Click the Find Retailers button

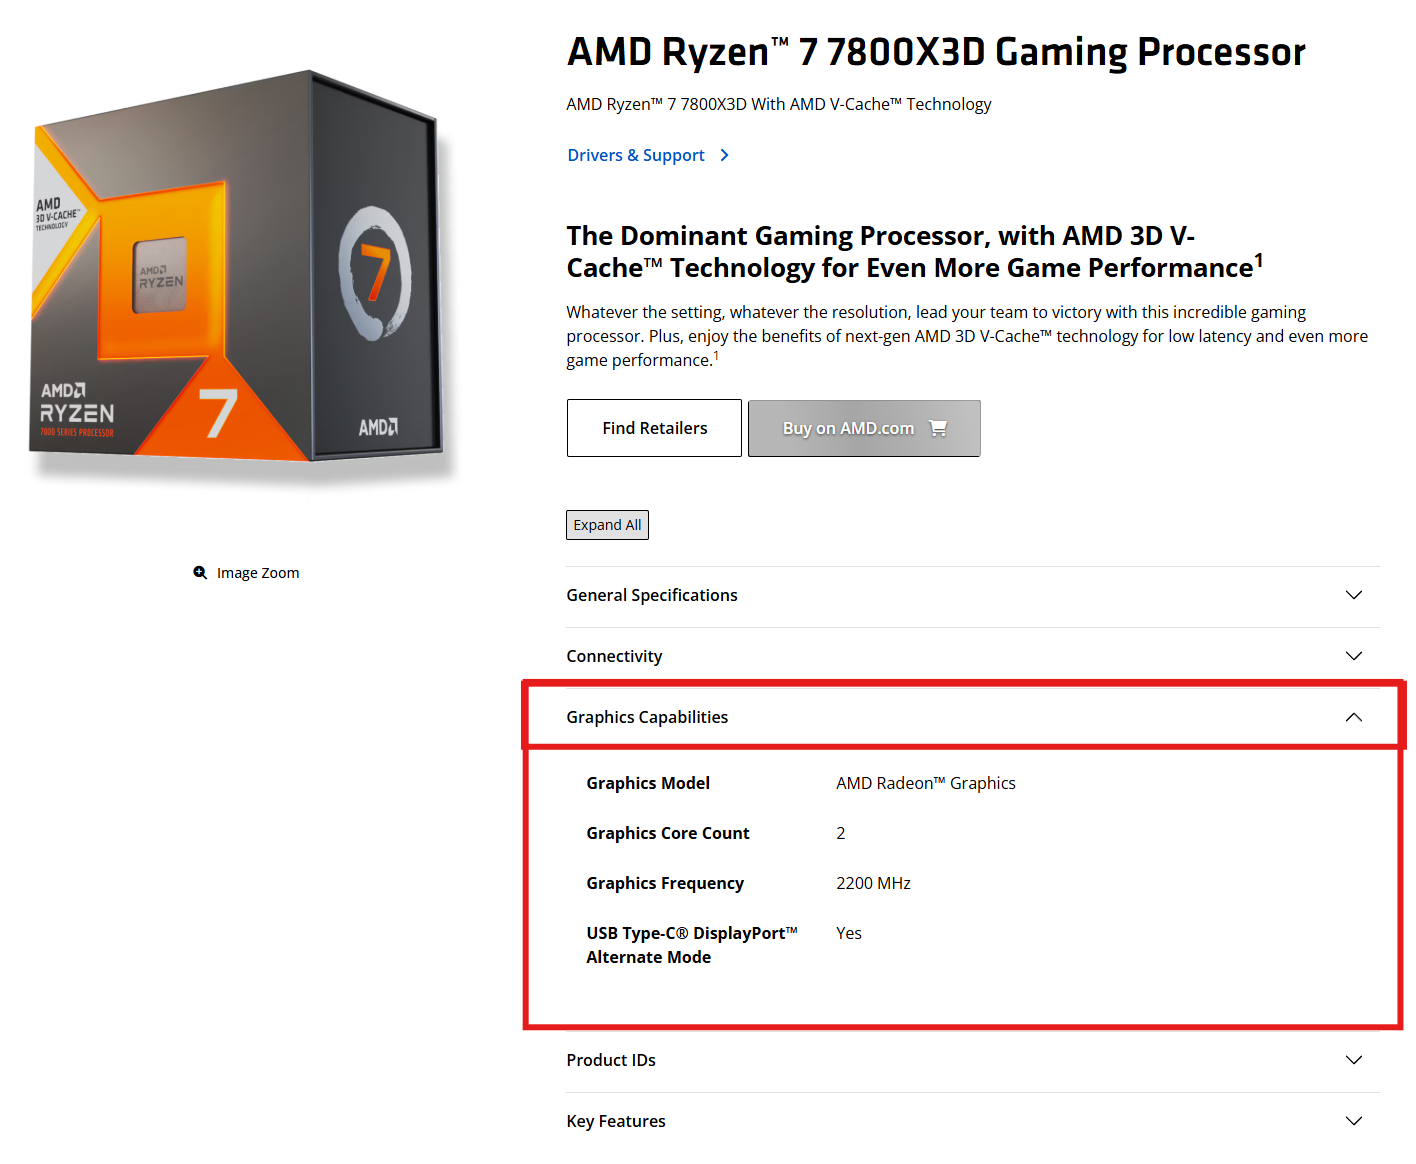click(x=654, y=428)
